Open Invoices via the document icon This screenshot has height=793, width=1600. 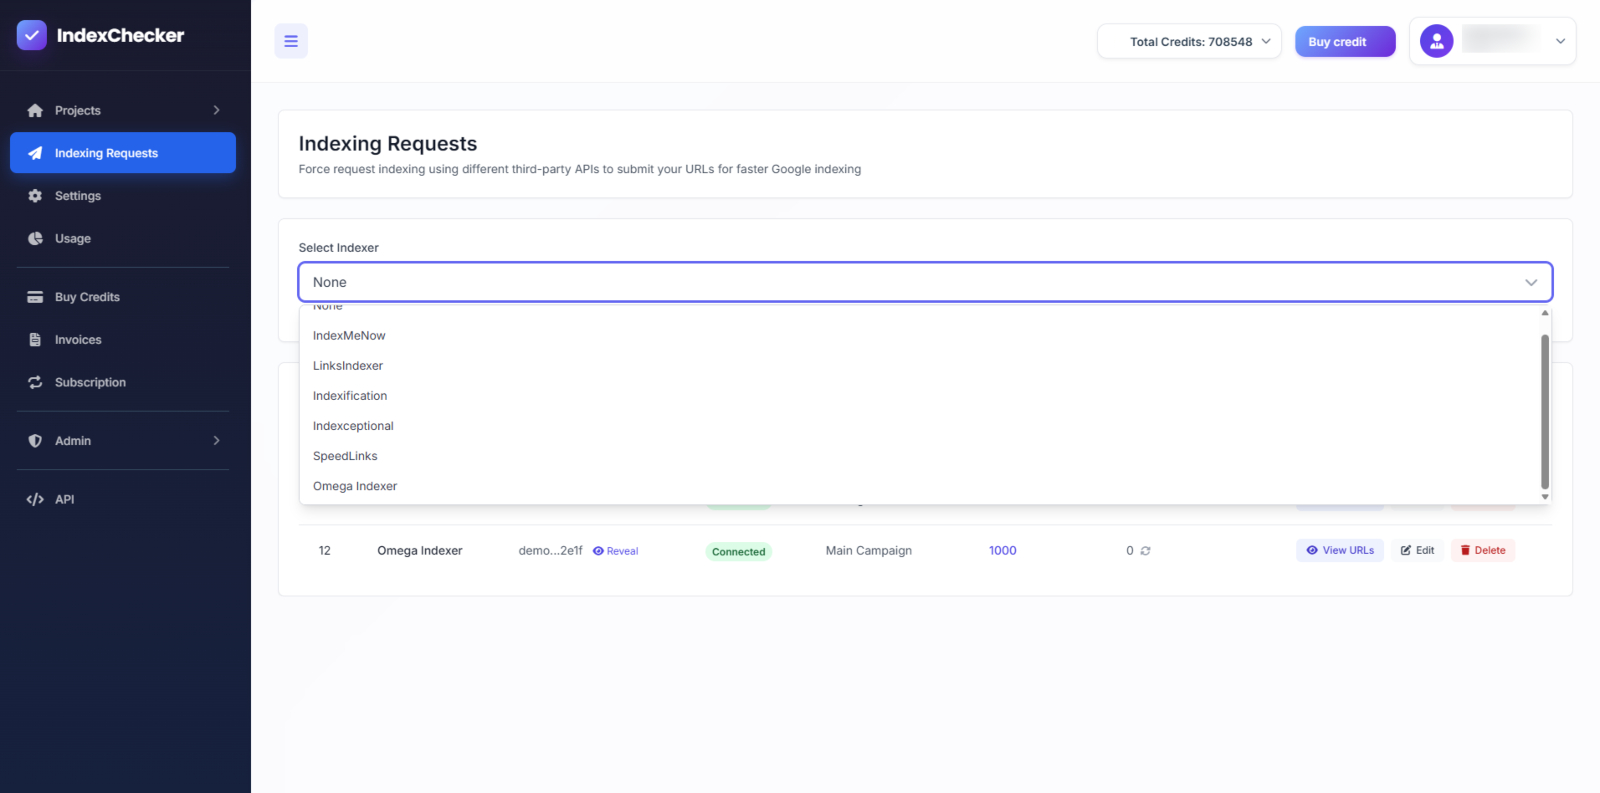tap(35, 340)
